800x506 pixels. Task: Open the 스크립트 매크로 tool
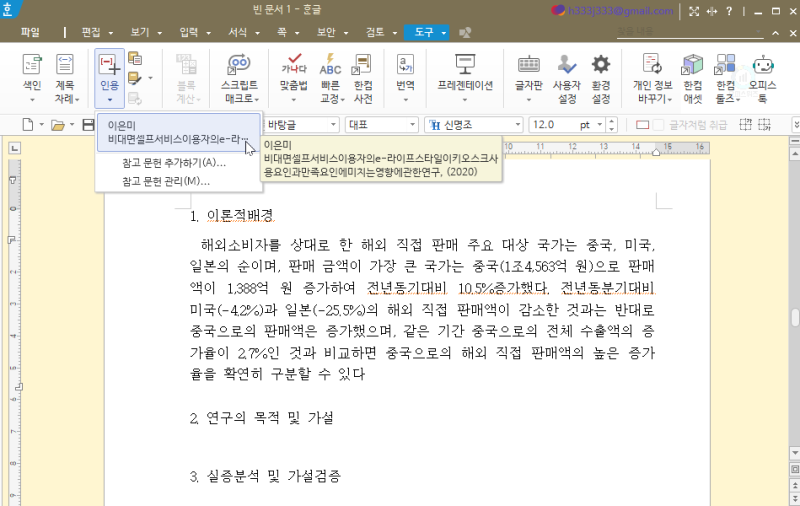[240, 78]
